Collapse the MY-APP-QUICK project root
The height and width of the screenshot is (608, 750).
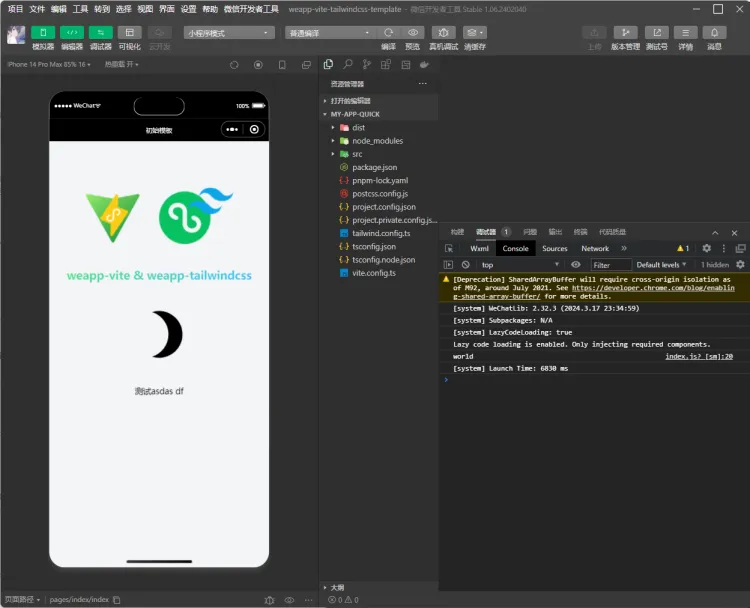[379, 114]
